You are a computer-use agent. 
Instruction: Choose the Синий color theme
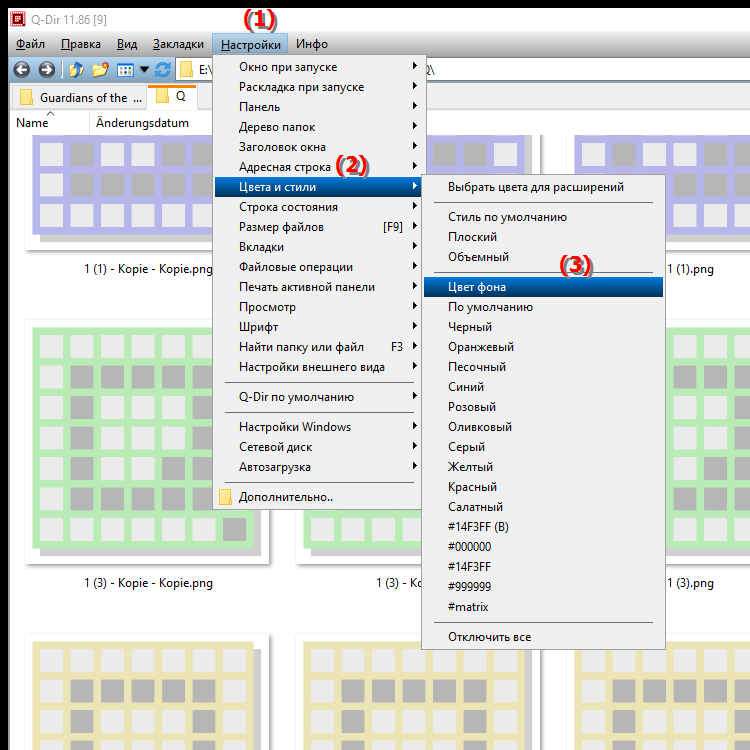pyautogui.click(x=543, y=387)
